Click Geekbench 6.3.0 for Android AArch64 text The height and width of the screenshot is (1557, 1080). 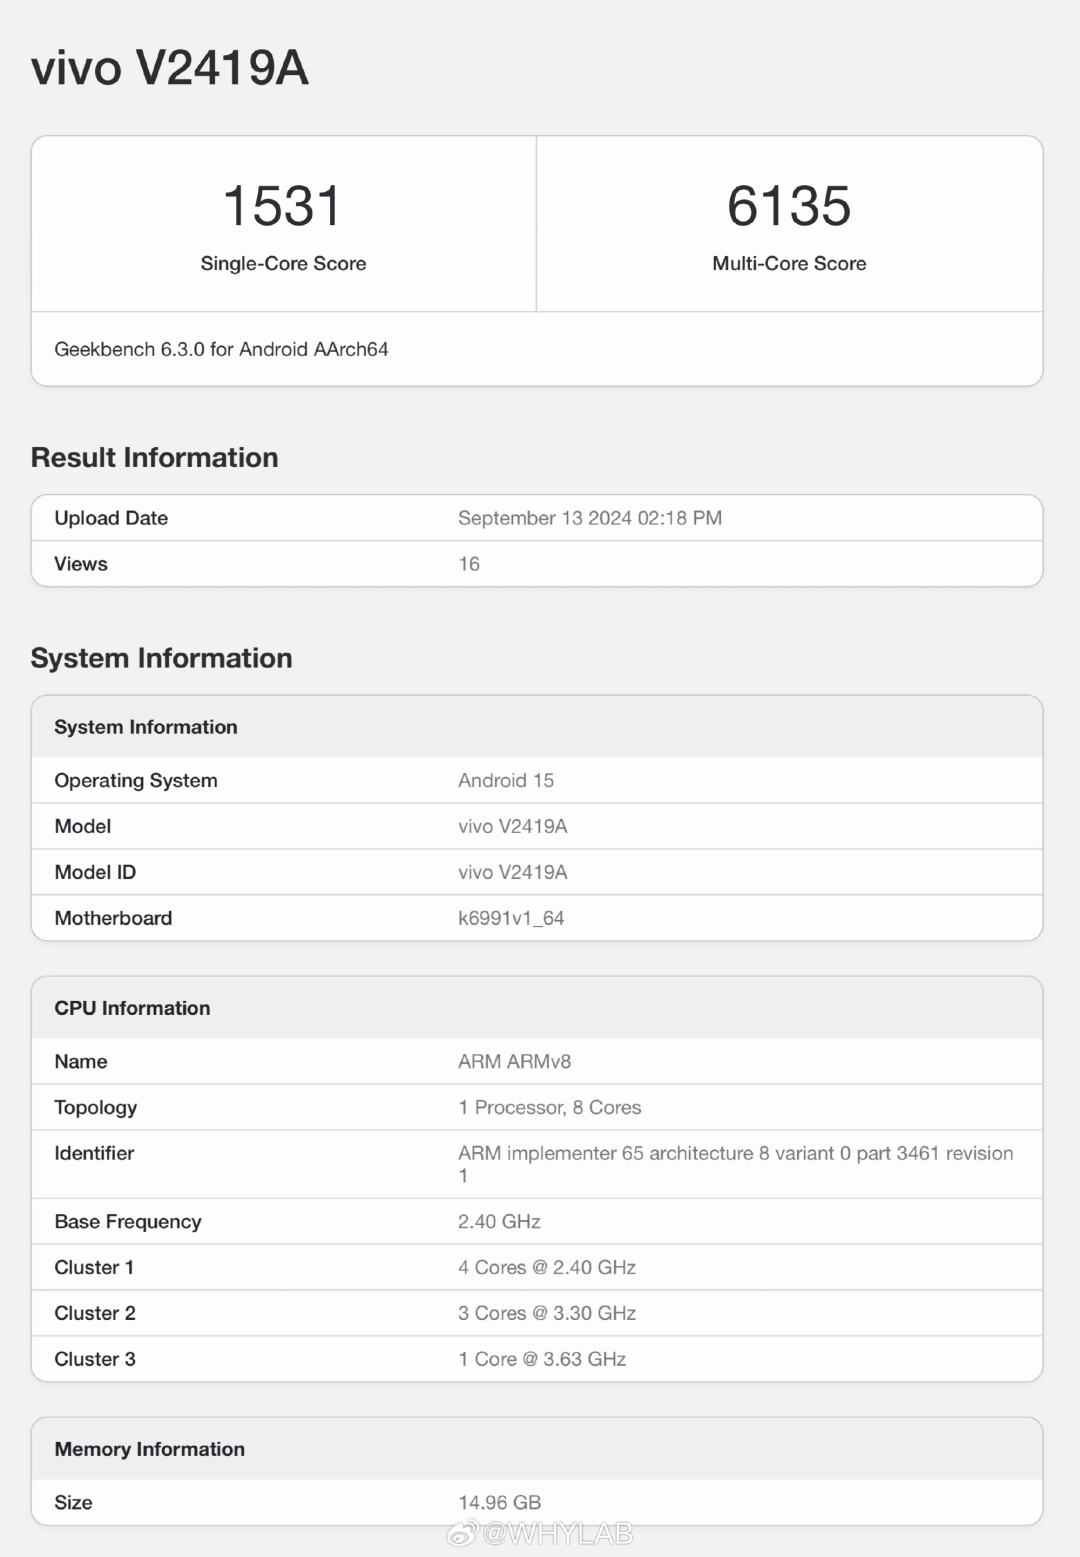pos(221,349)
